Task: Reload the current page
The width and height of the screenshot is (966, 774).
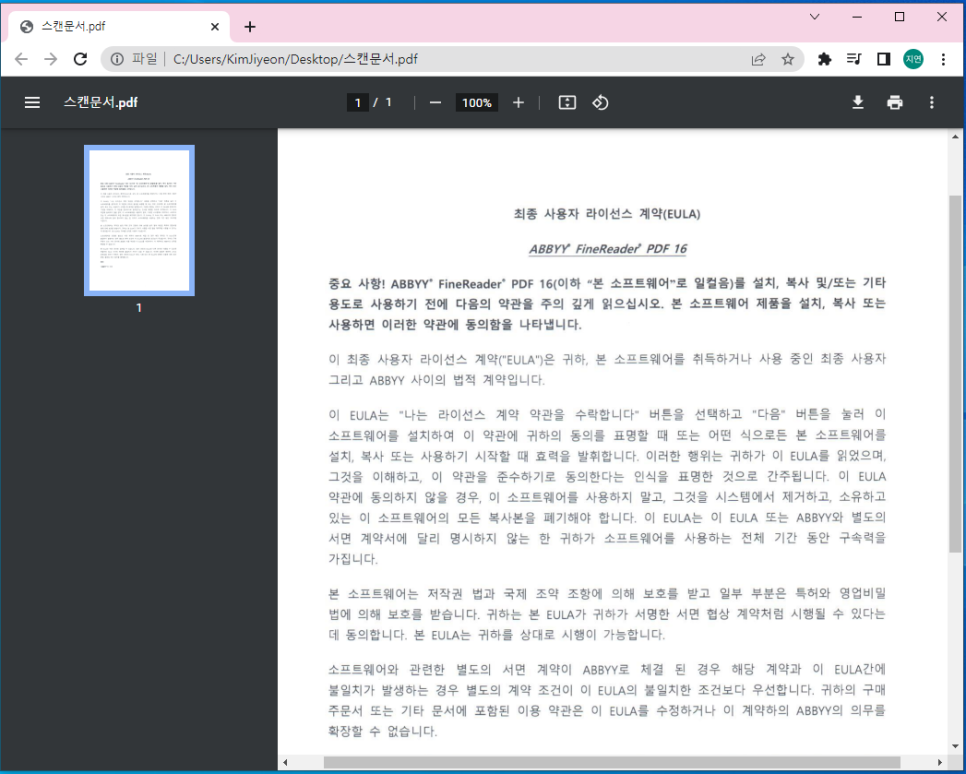Action: (80, 59)
